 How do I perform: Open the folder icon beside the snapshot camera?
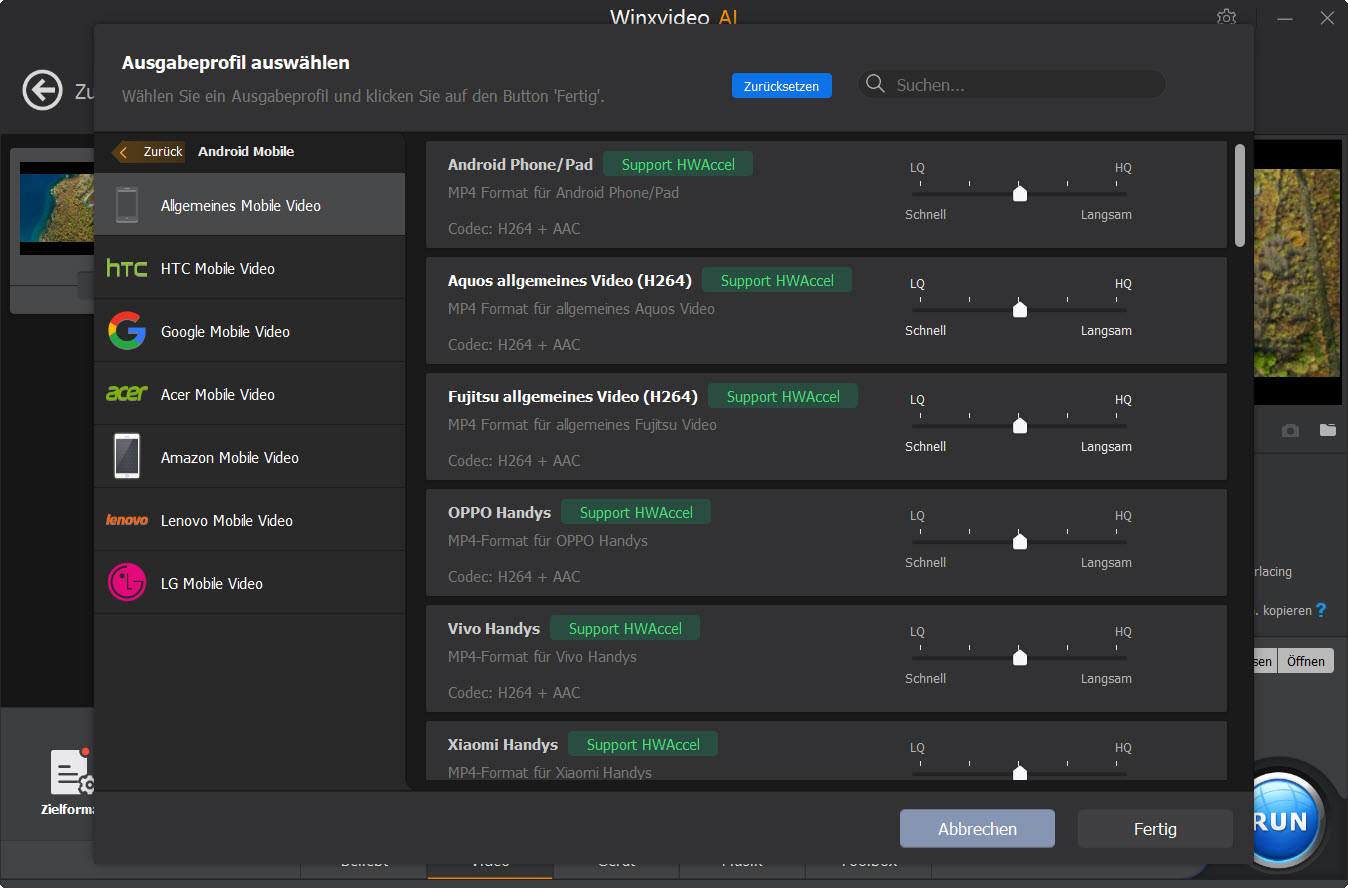[x=1327, y=430]
